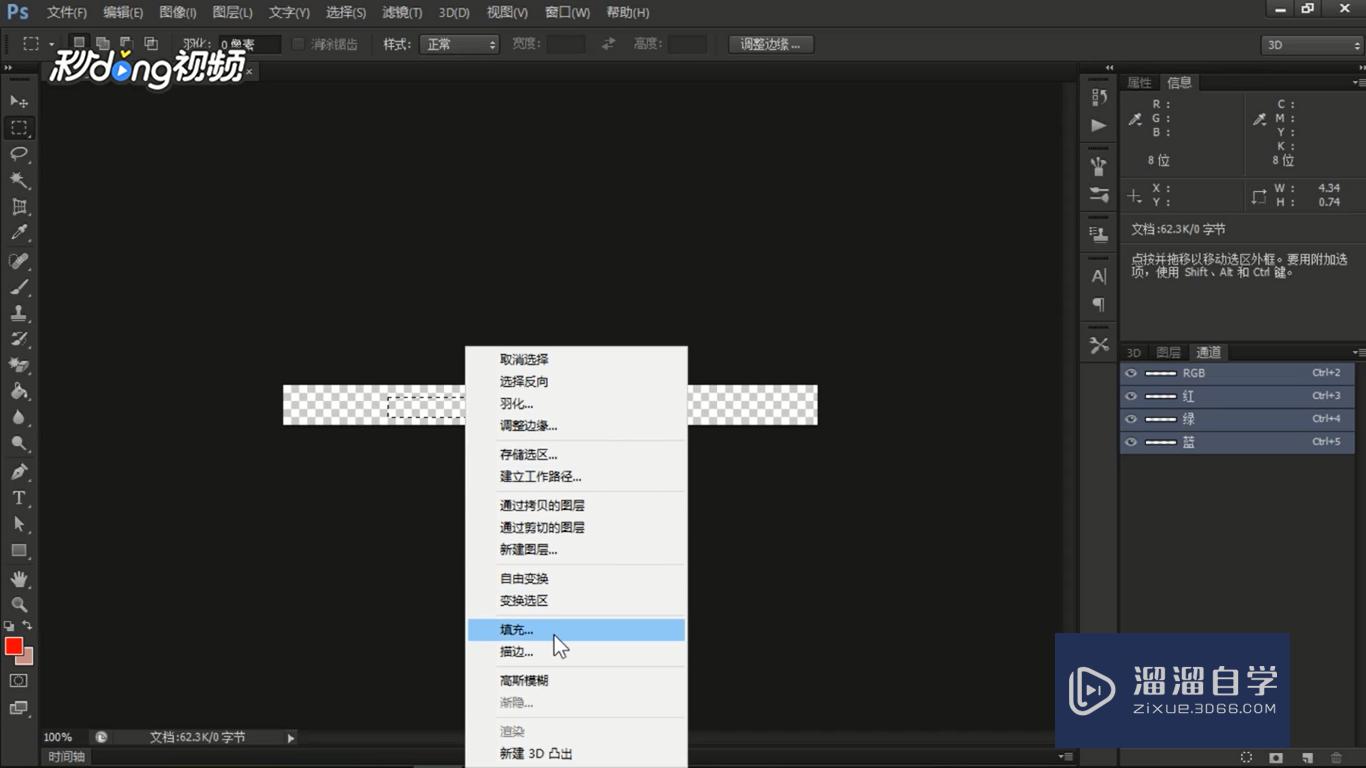Screen dimensions: 1366x768
Task: Swap foreground and background colors
Action: pyautogui.click(x=28, y=626)
